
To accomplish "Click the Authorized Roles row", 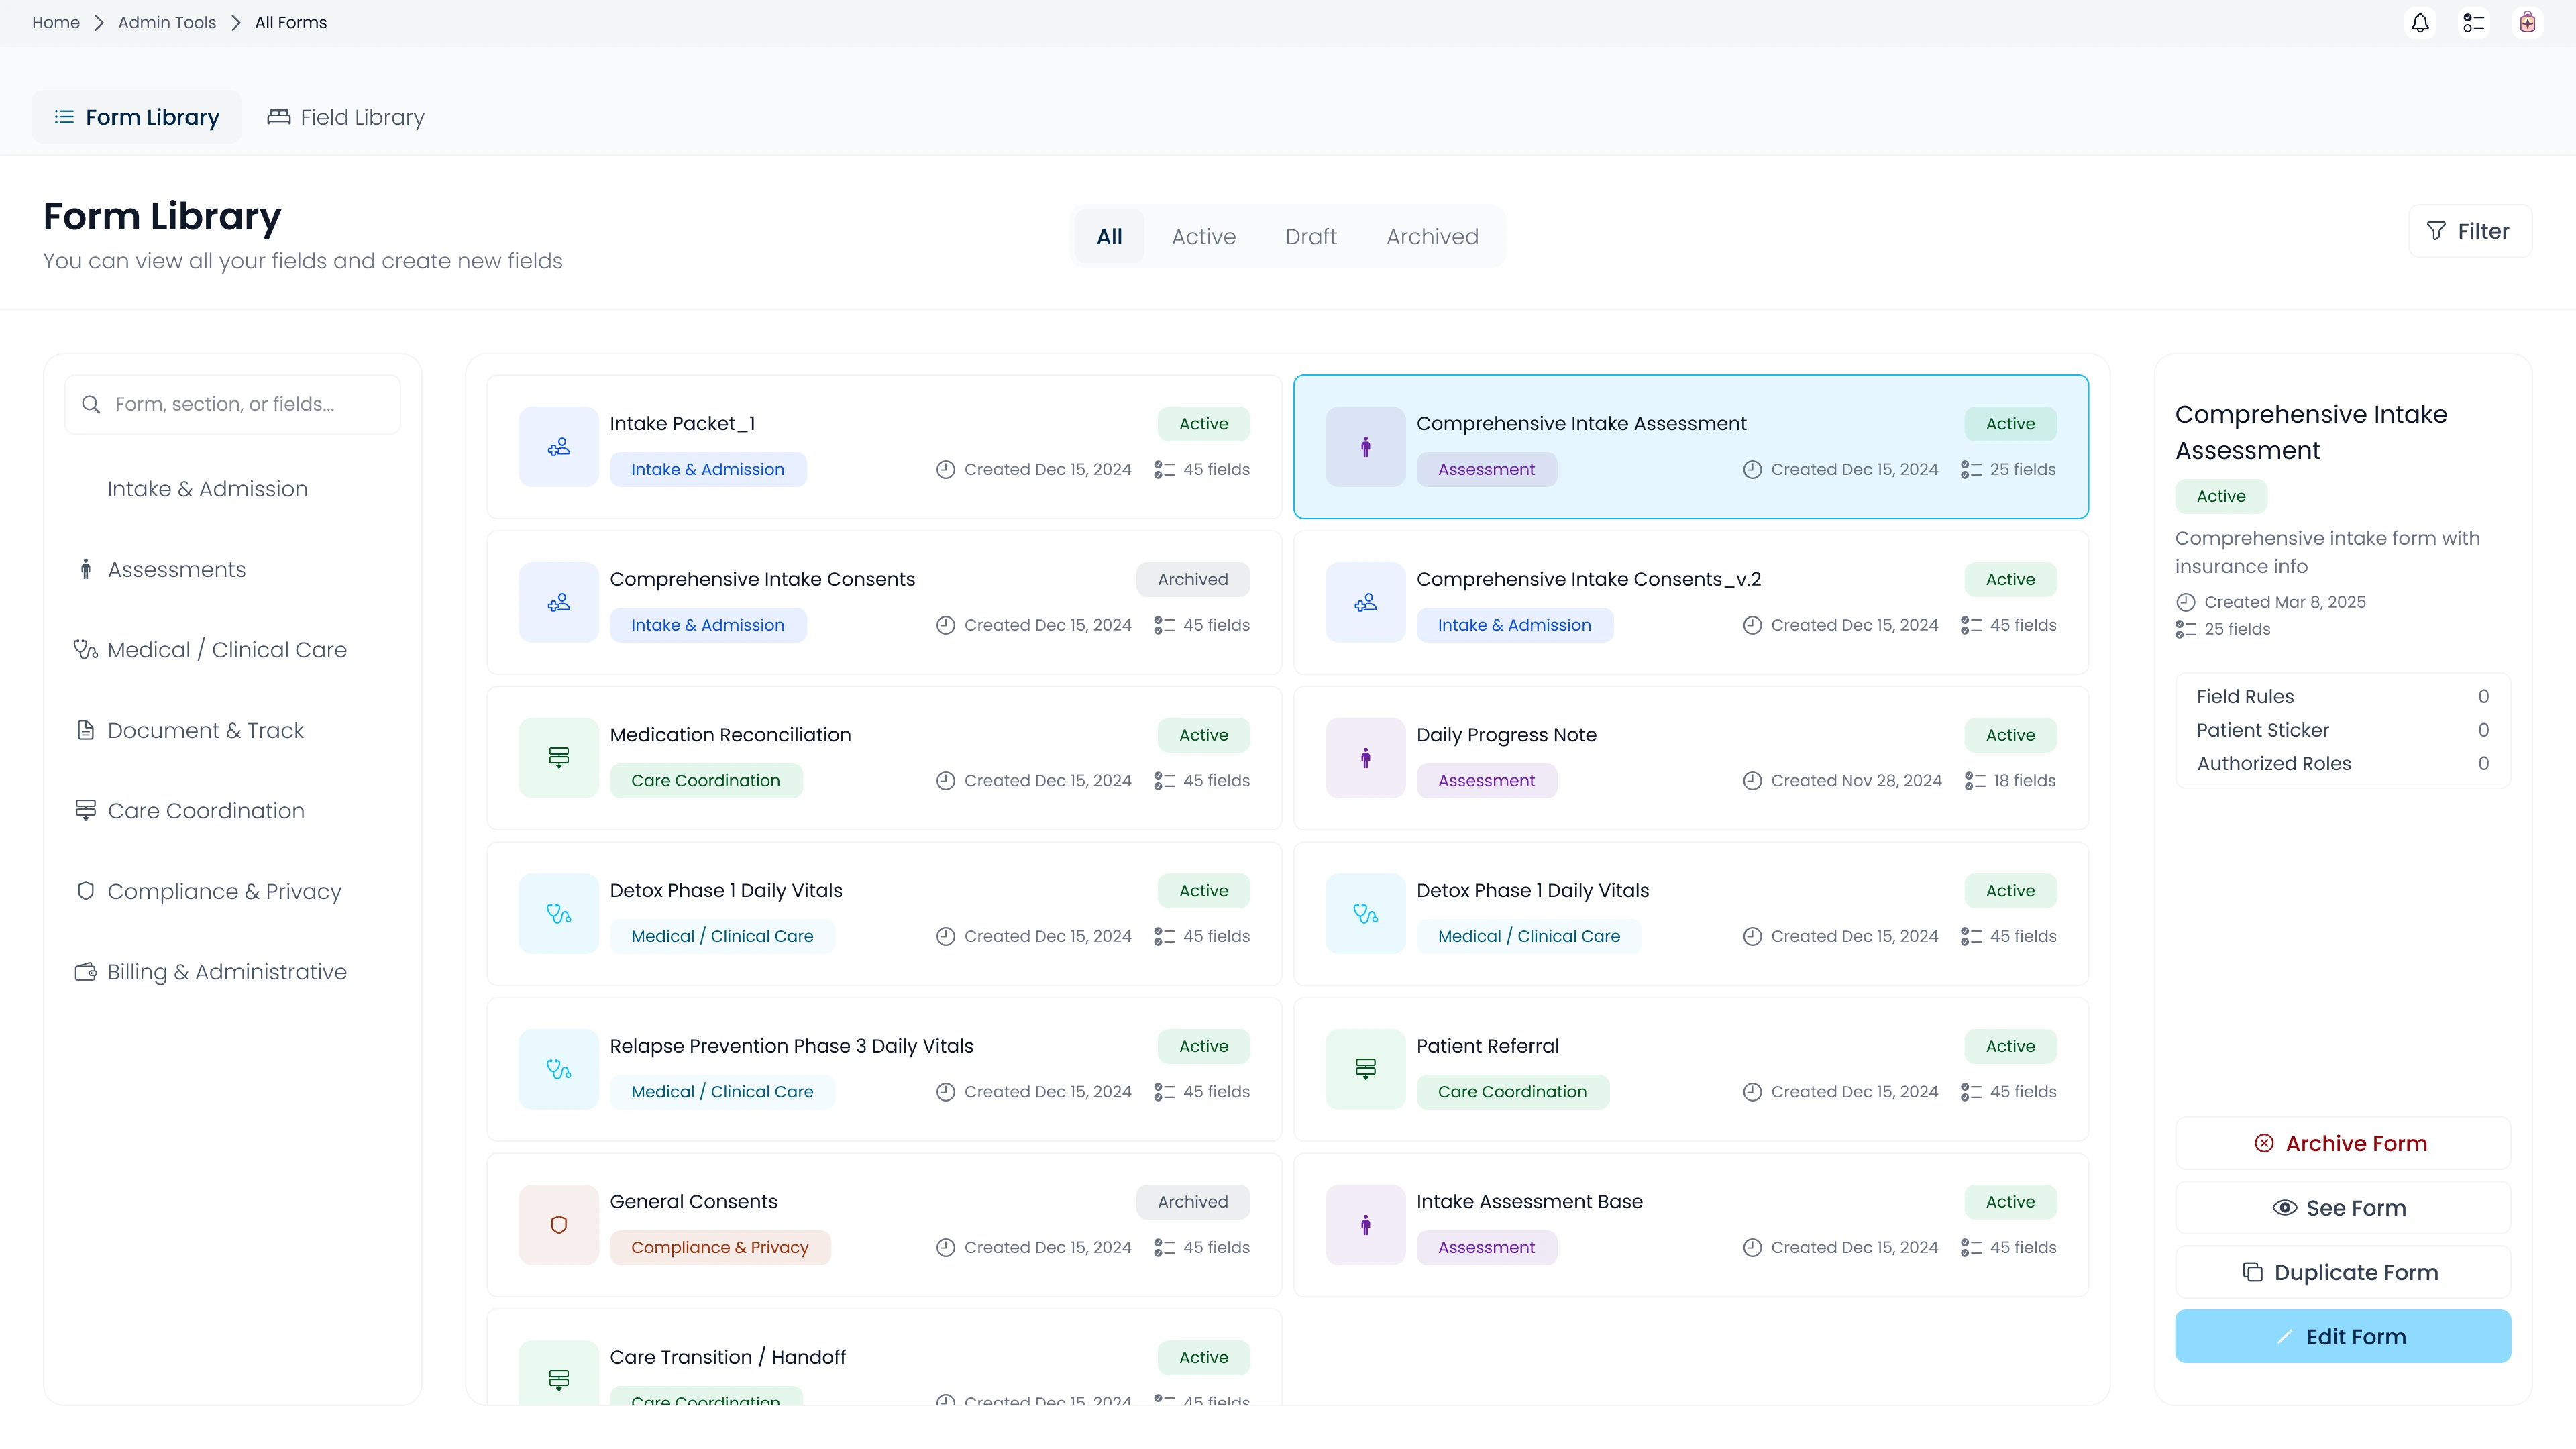I will click(2342, 763).
